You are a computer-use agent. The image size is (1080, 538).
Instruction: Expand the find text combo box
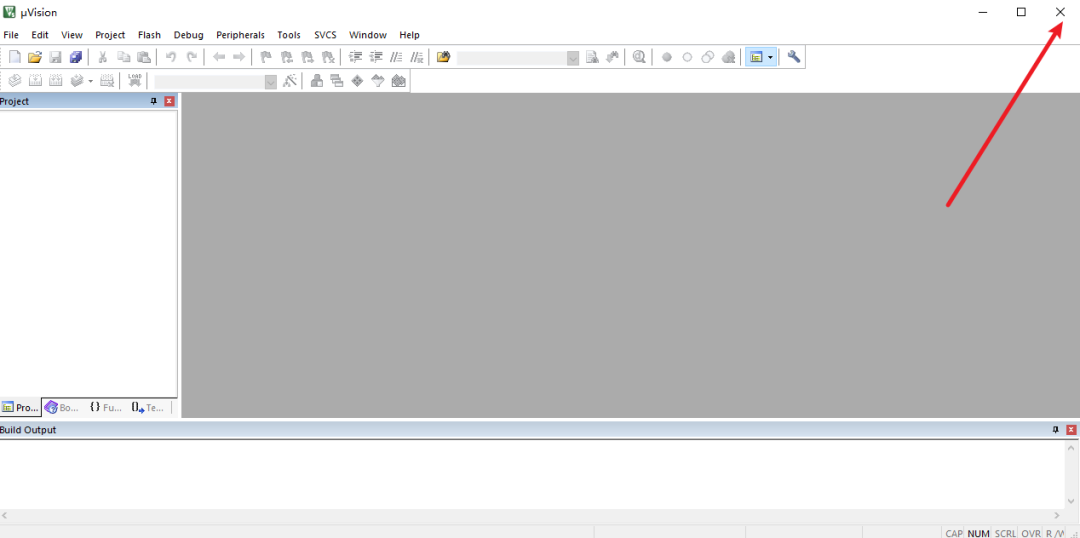[573, 58]
